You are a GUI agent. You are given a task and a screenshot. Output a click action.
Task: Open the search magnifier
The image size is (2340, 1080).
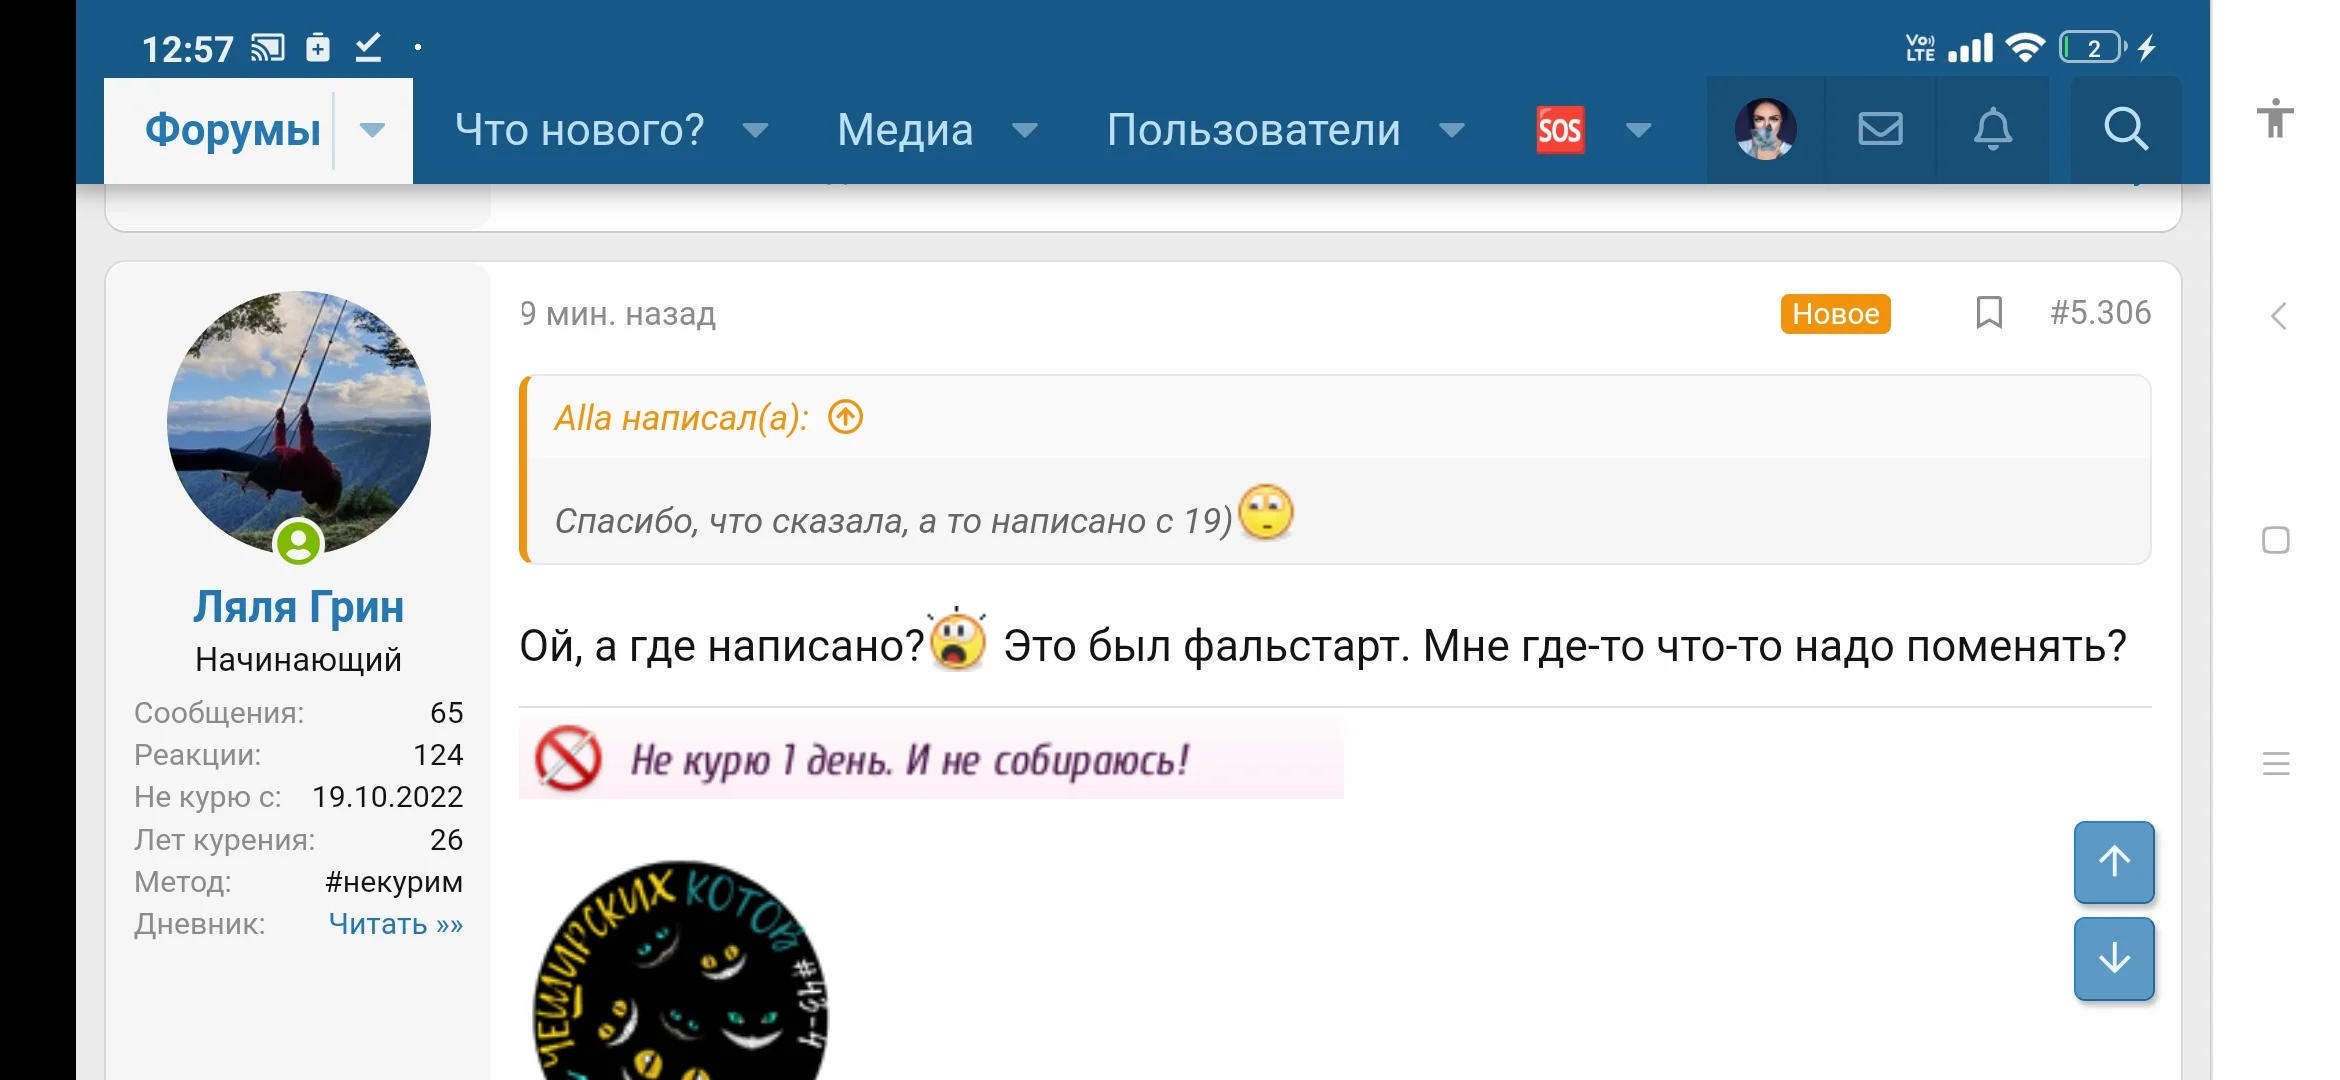coord(2125,130)
